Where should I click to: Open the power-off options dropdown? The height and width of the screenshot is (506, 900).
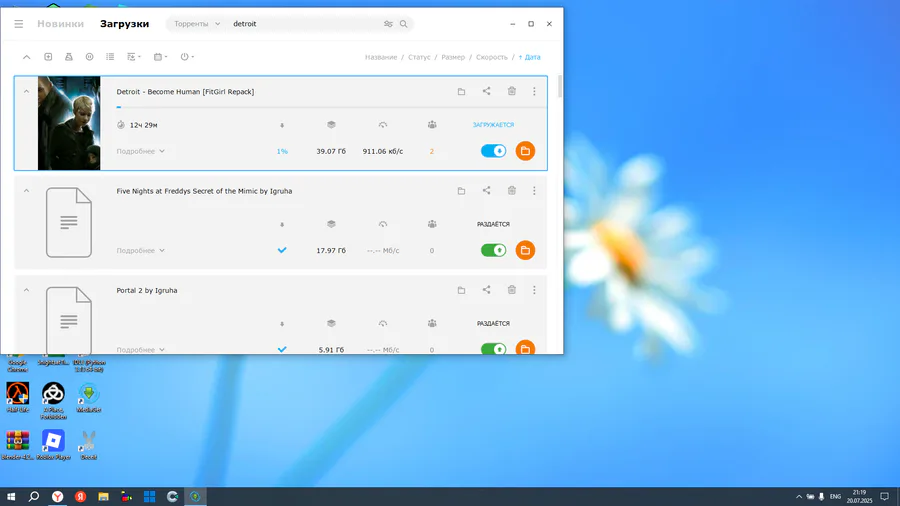[x=187, y=57]
